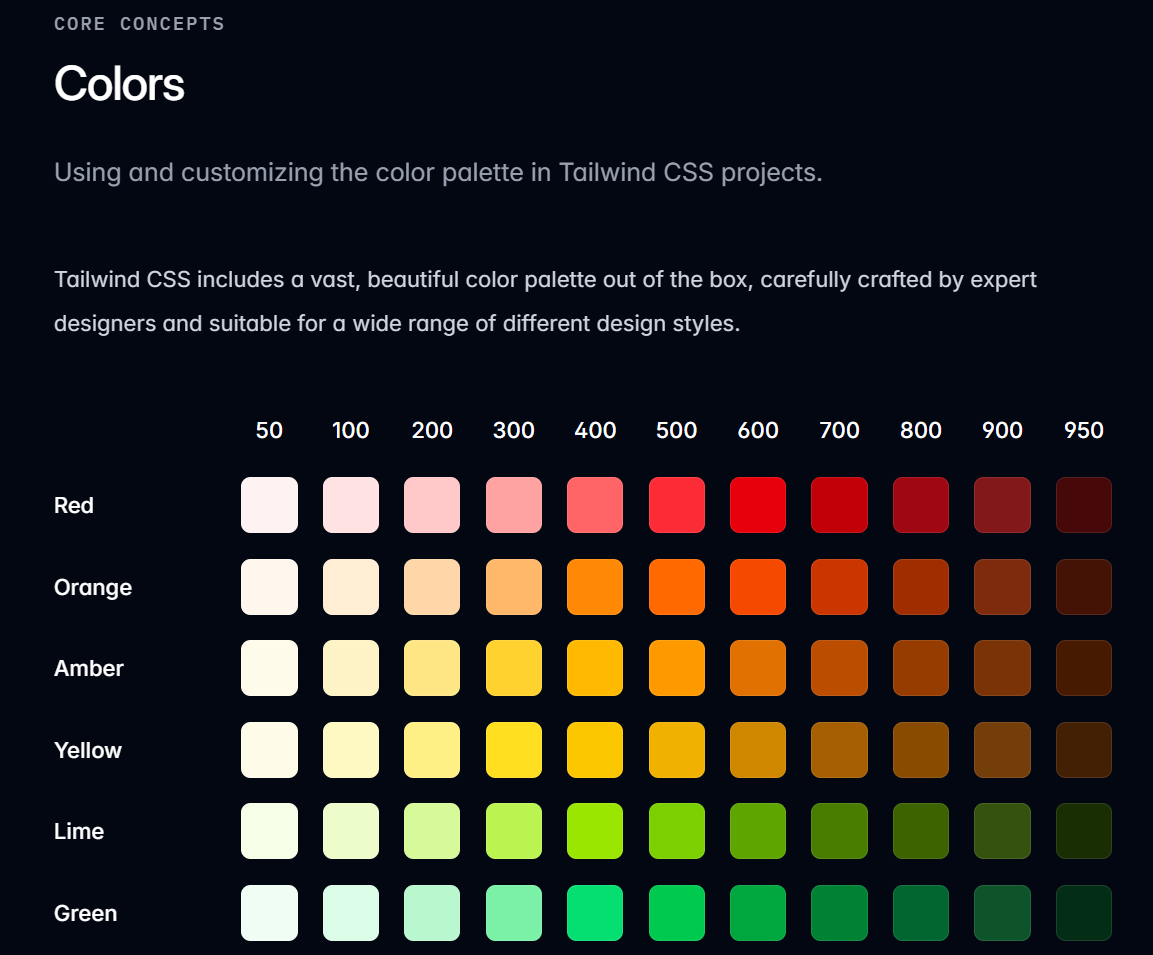Screen dimensions: 1153x955
Task: Pick the Amber 800 swatch
Action: coord(921,668)
